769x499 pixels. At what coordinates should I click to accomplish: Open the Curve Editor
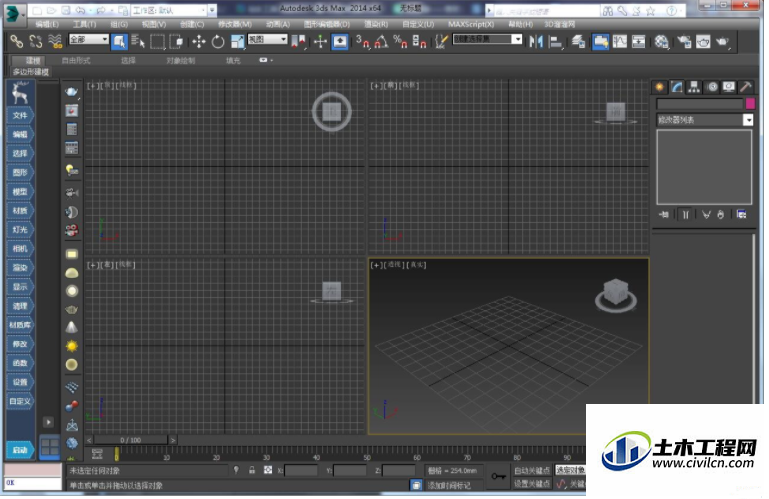tap(619, 42)
